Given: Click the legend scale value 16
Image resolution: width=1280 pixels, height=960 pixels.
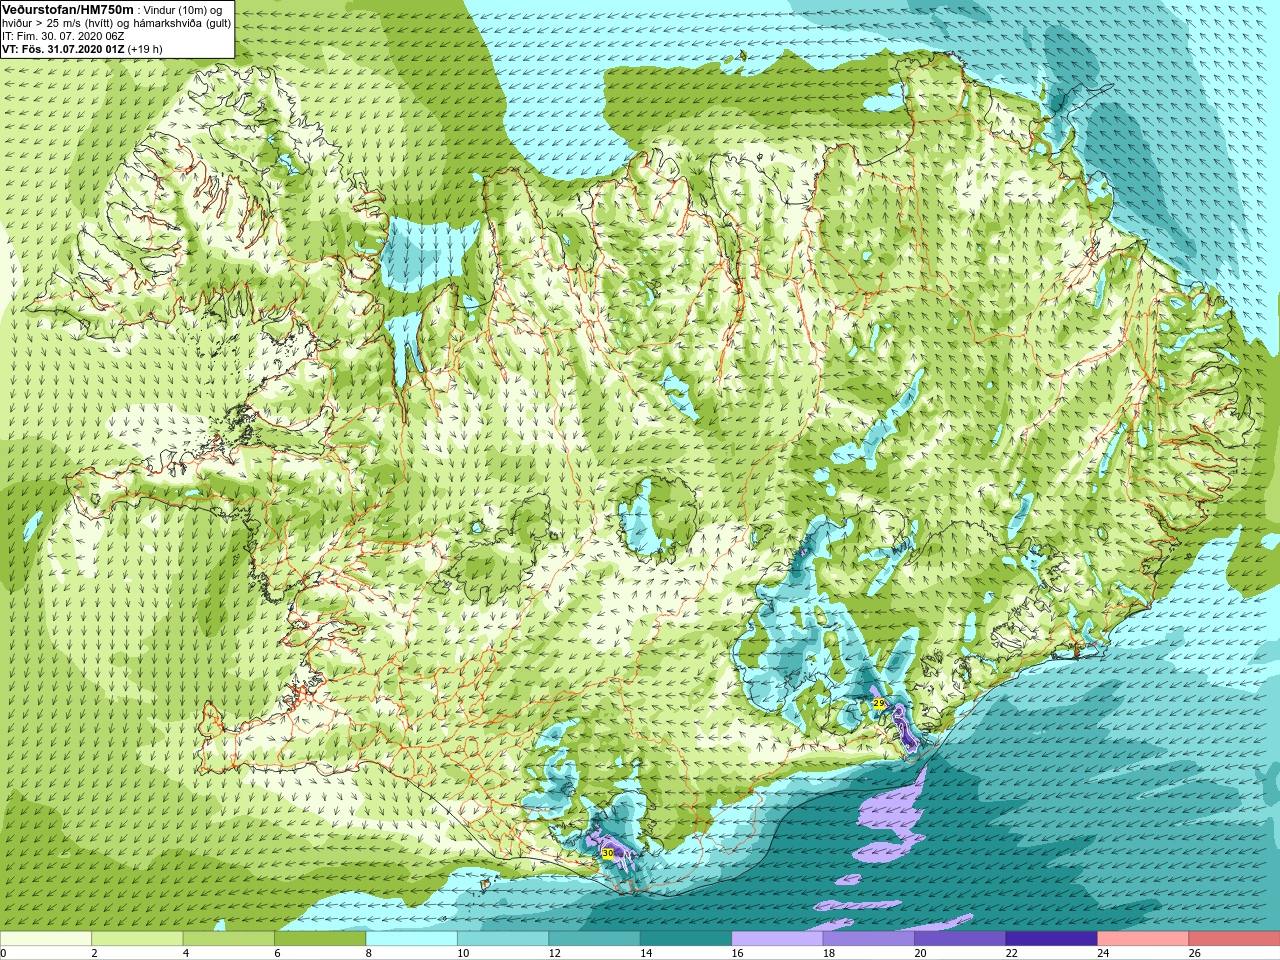Looking at the screenshot, I should click(x=737, y=953).
